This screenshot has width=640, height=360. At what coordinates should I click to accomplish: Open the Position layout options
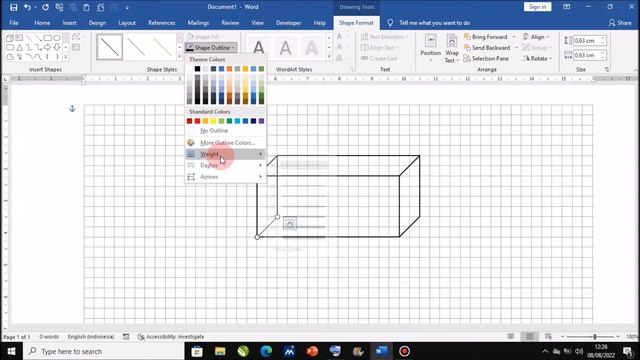click(x=431, y=49)
